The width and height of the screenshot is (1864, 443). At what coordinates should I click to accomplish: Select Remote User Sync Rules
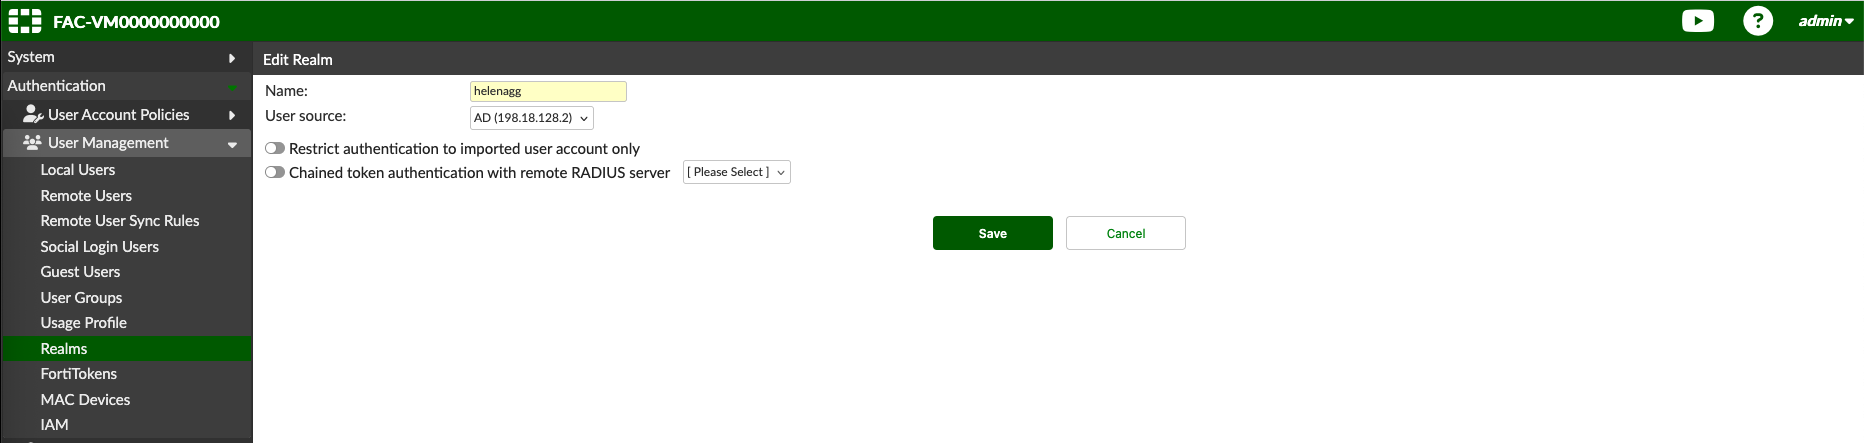pos(120,221)
